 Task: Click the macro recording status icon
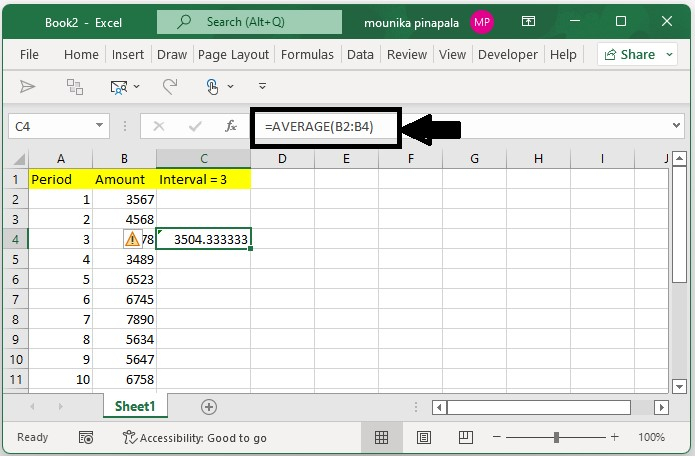click(x=86, y=438)
